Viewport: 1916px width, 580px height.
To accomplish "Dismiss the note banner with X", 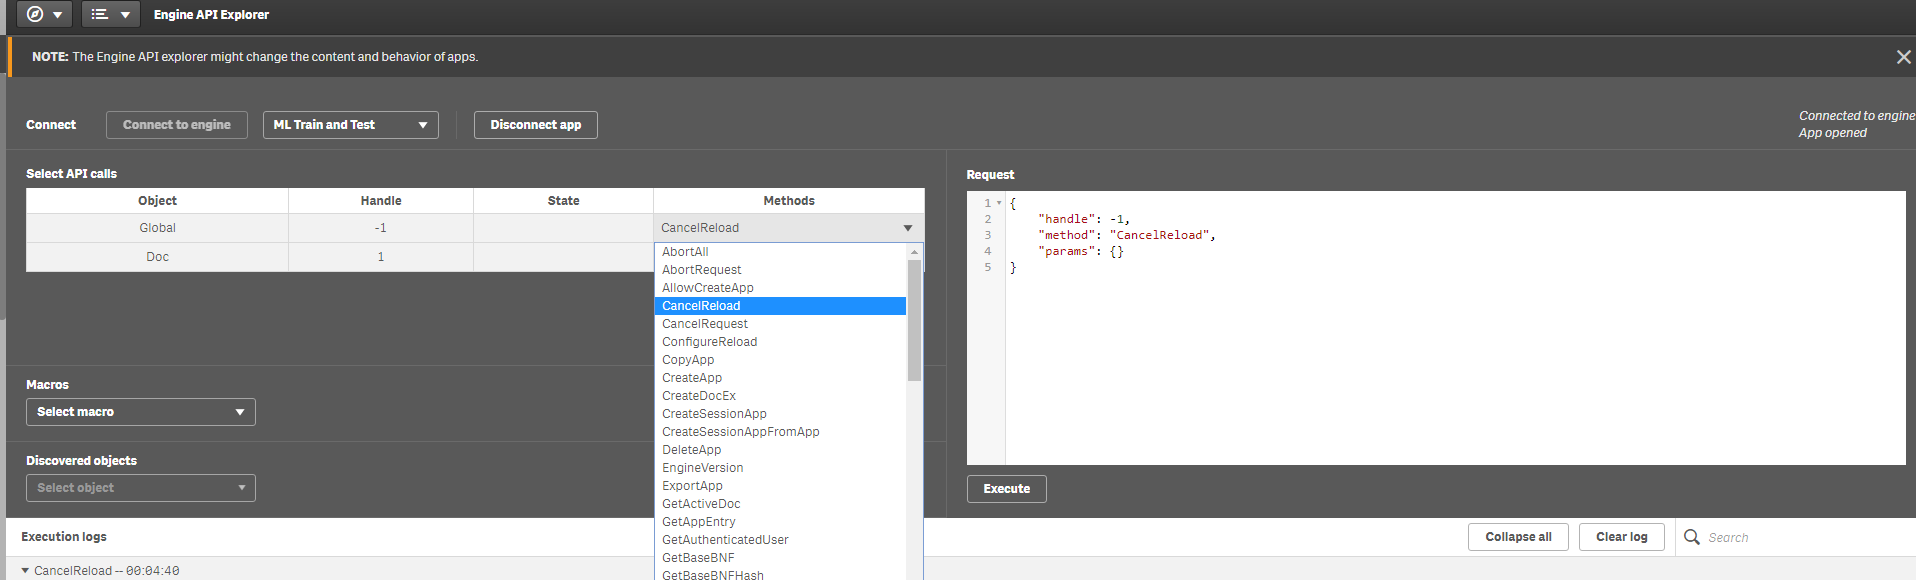I will point(1903,57).
